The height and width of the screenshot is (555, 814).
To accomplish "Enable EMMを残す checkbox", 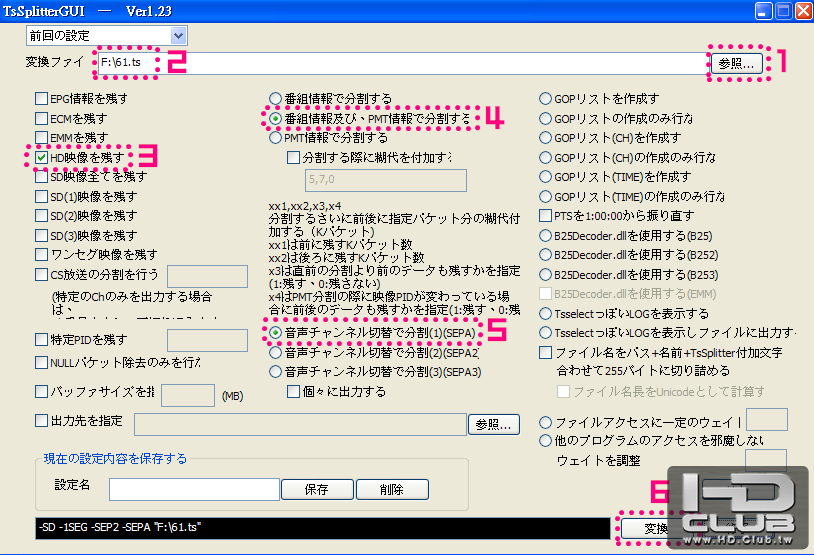I will pyautogui.click(x=42, y=138).
